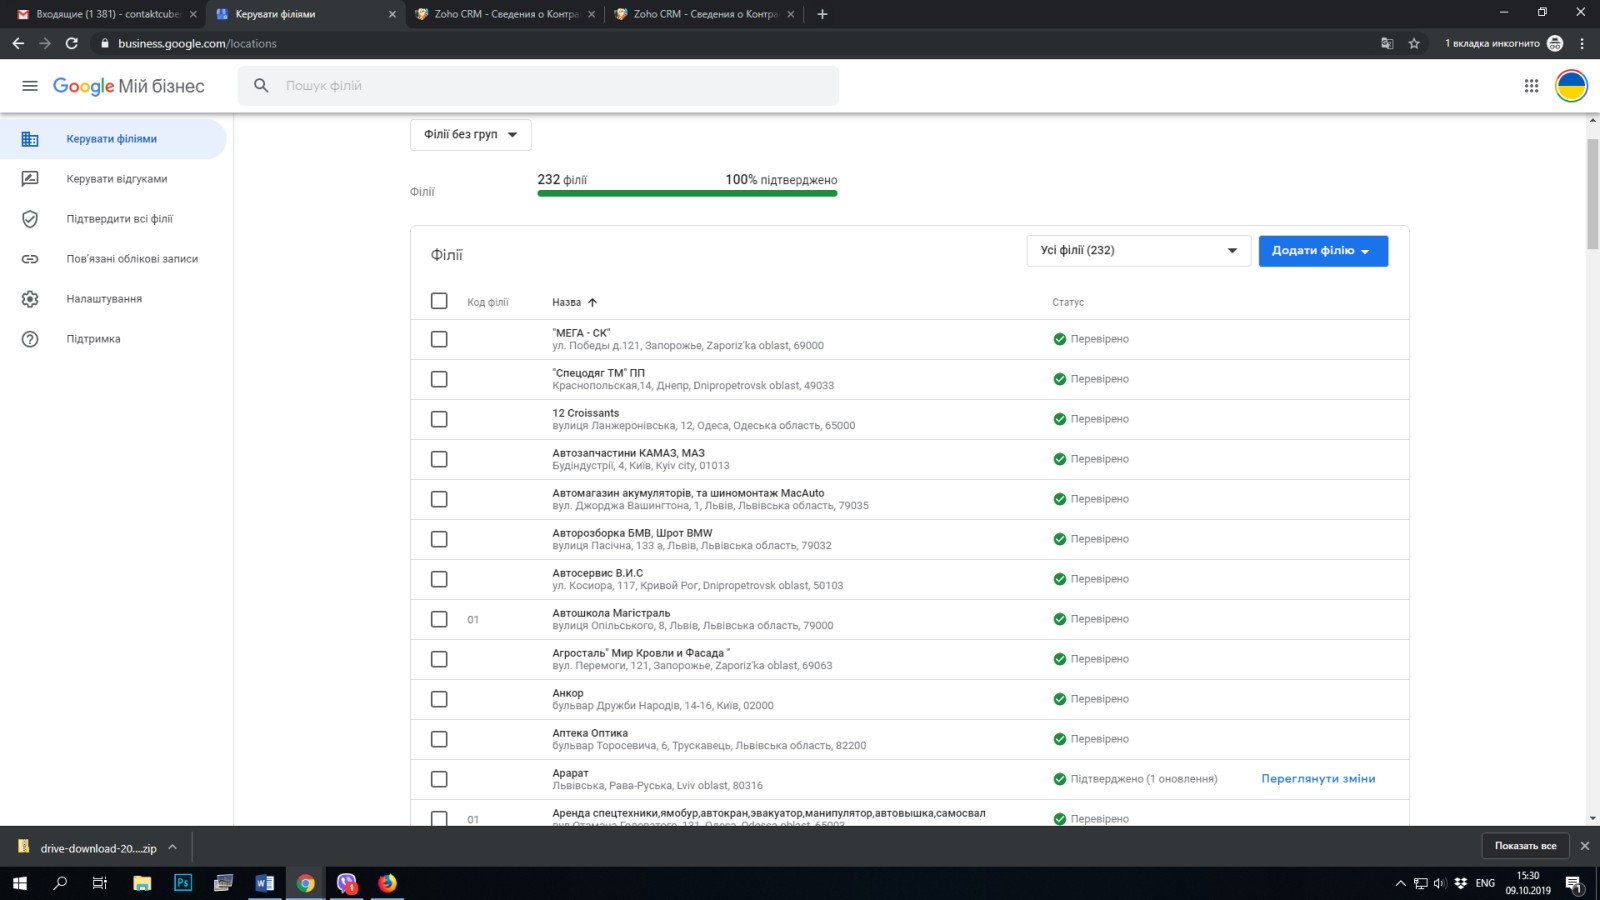Screen dimensions: 1600x900
Task: Click the translate page icon
Action: pos(1387,43)
